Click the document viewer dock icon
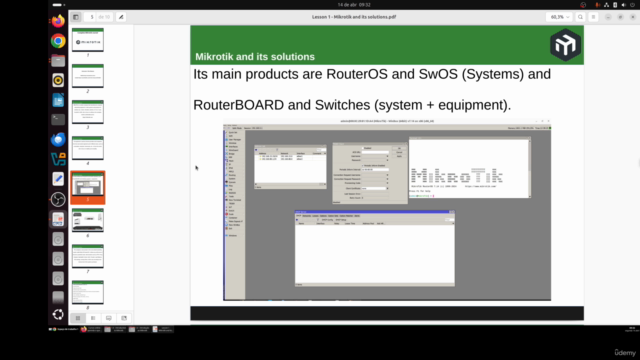The height and width of the screenshot is (360, 640). pyautogui.click(x=58, y=219)
